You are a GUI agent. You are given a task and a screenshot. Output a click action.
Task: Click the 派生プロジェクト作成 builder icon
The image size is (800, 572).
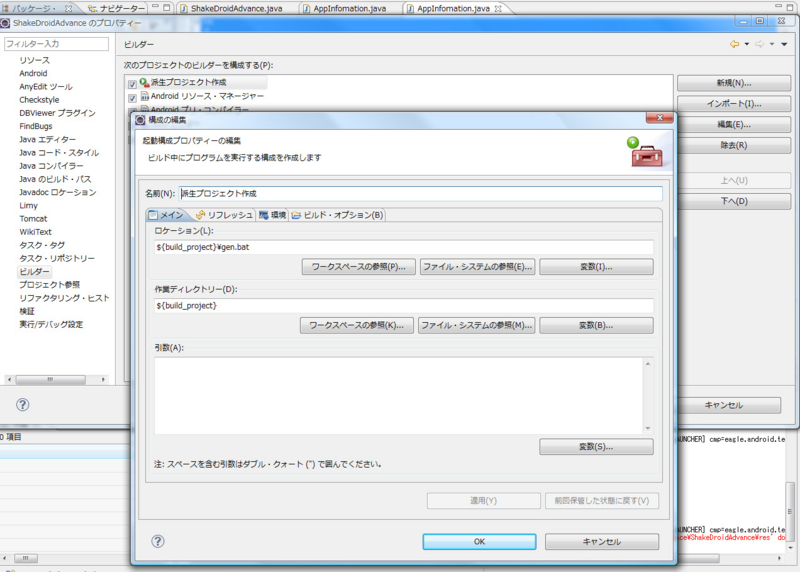[x=144, y=83]
